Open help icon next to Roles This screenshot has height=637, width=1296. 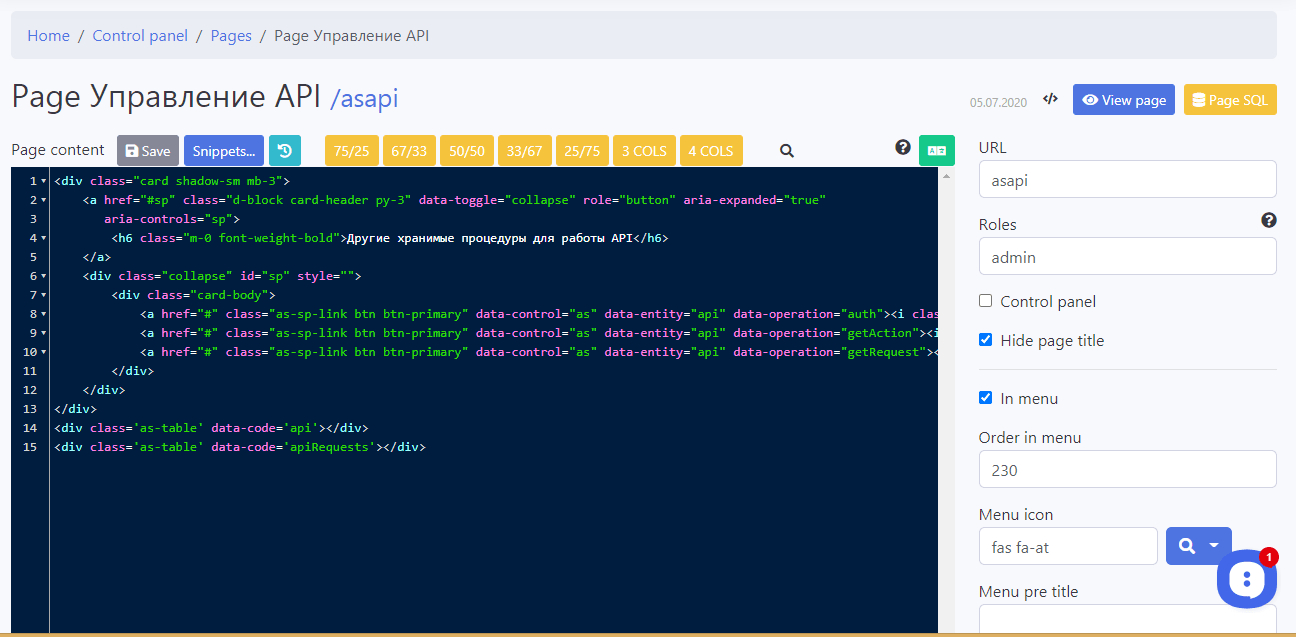click(x=1269, y=221)
